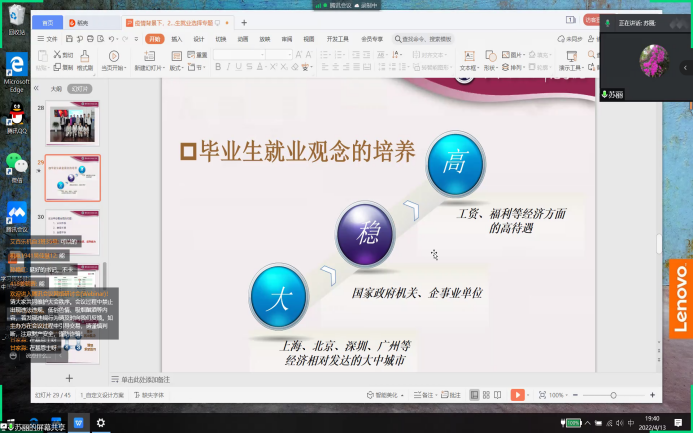Open Tencent Meeting desktop icon
This screenshot has height=433, width=693.
[x=16, y=216]
